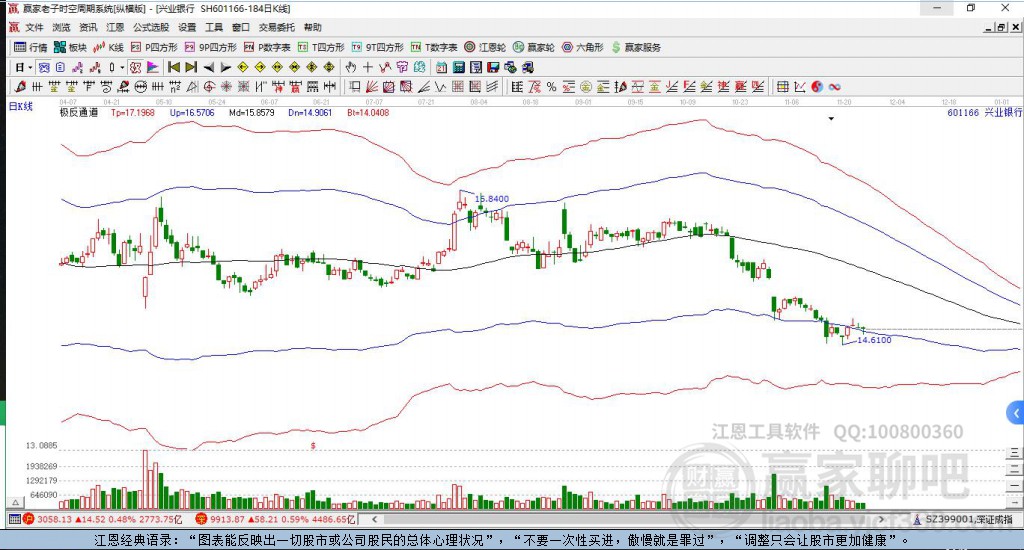Click Shenzhen index 9913.87 status entry

pyautogui.click(x=275, y=519)
